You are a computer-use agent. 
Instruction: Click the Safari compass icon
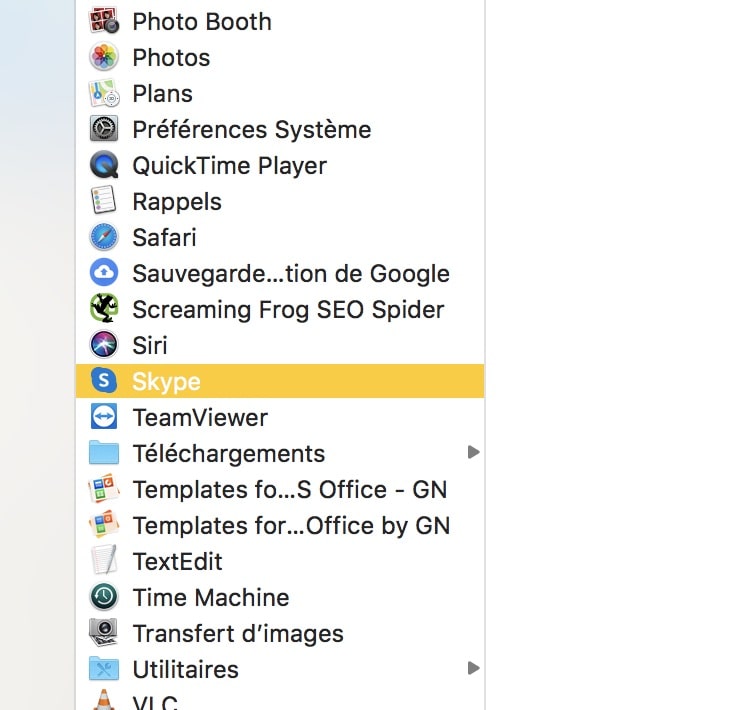pyautogui.click(x=104, y=237)
